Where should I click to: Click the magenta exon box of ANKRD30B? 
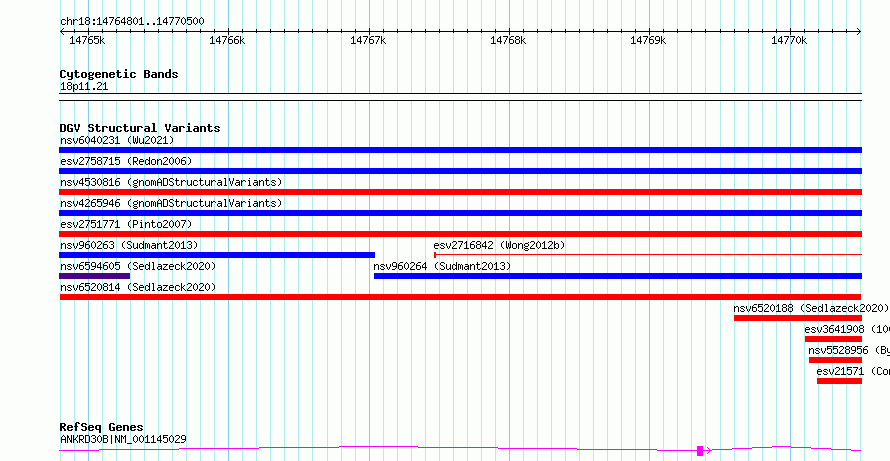(x=700, y=451)
